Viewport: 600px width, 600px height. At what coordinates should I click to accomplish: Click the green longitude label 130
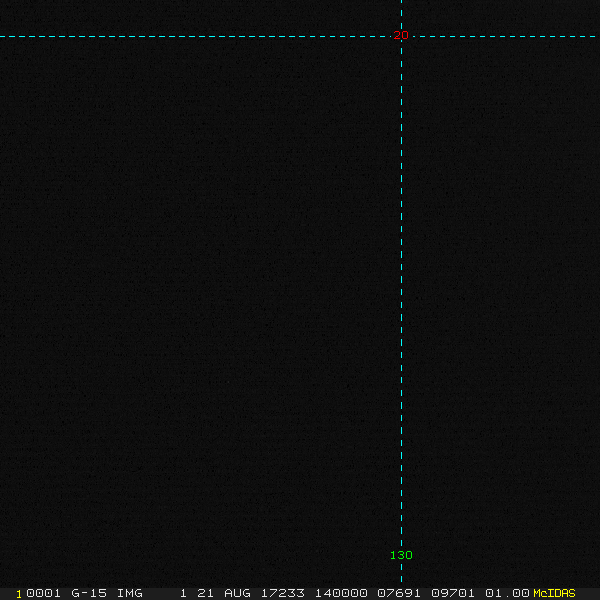tap(401, 555)
